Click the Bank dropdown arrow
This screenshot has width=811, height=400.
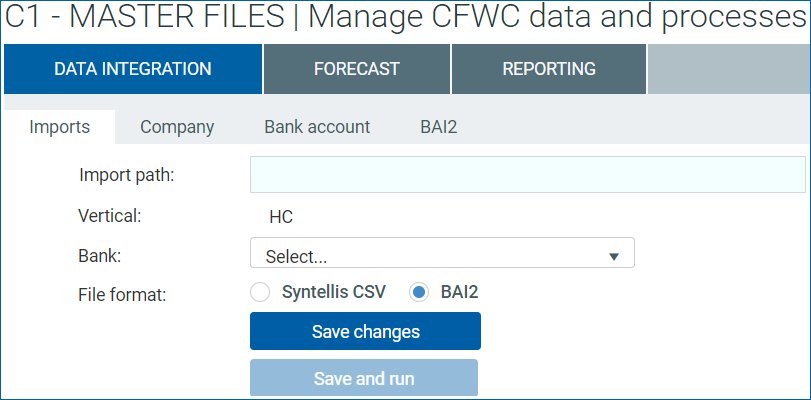click(x=614, y=256)
